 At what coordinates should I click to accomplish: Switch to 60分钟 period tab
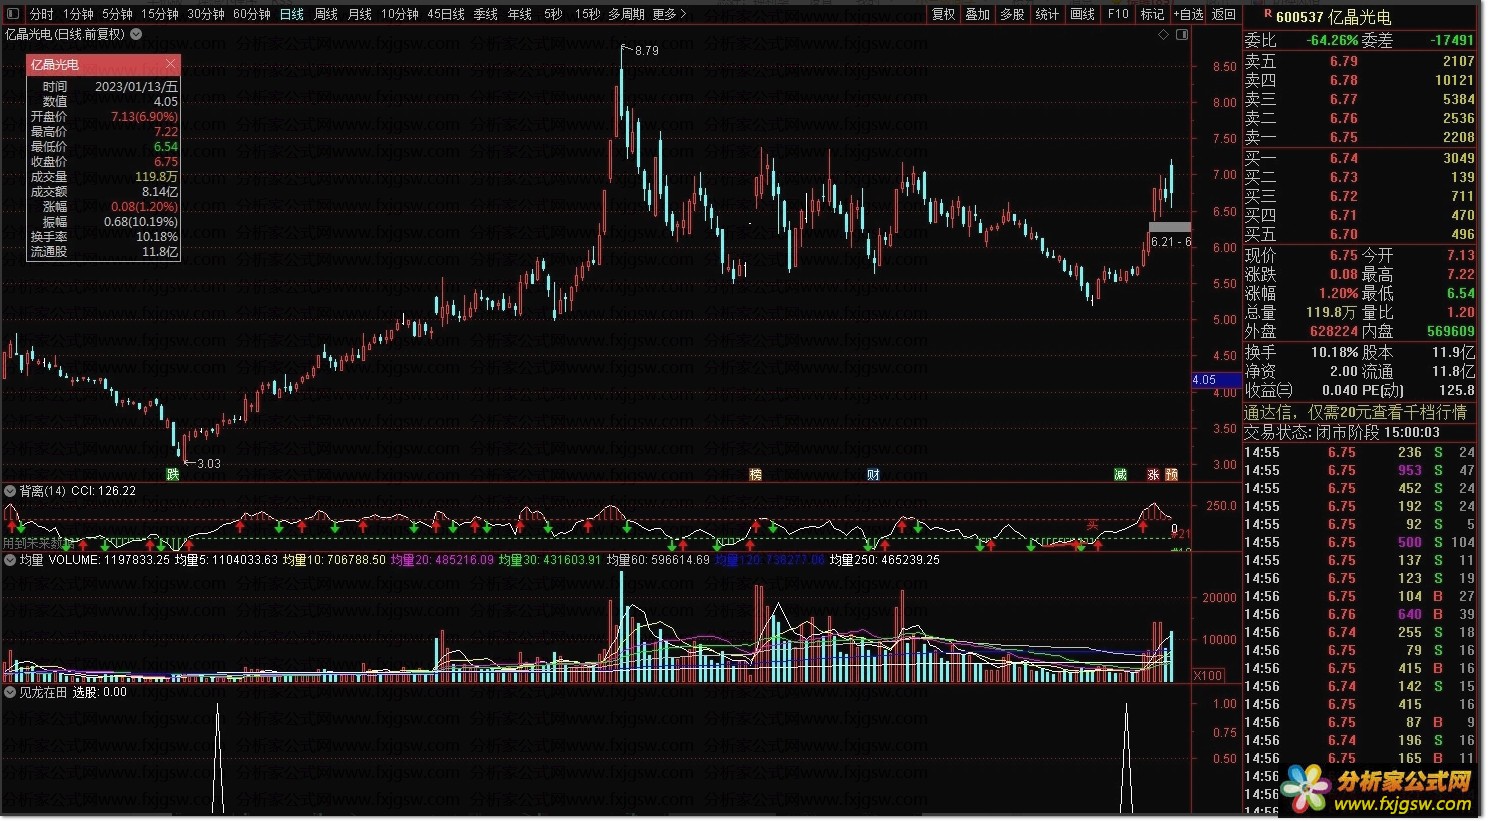(x=252, y=14)
